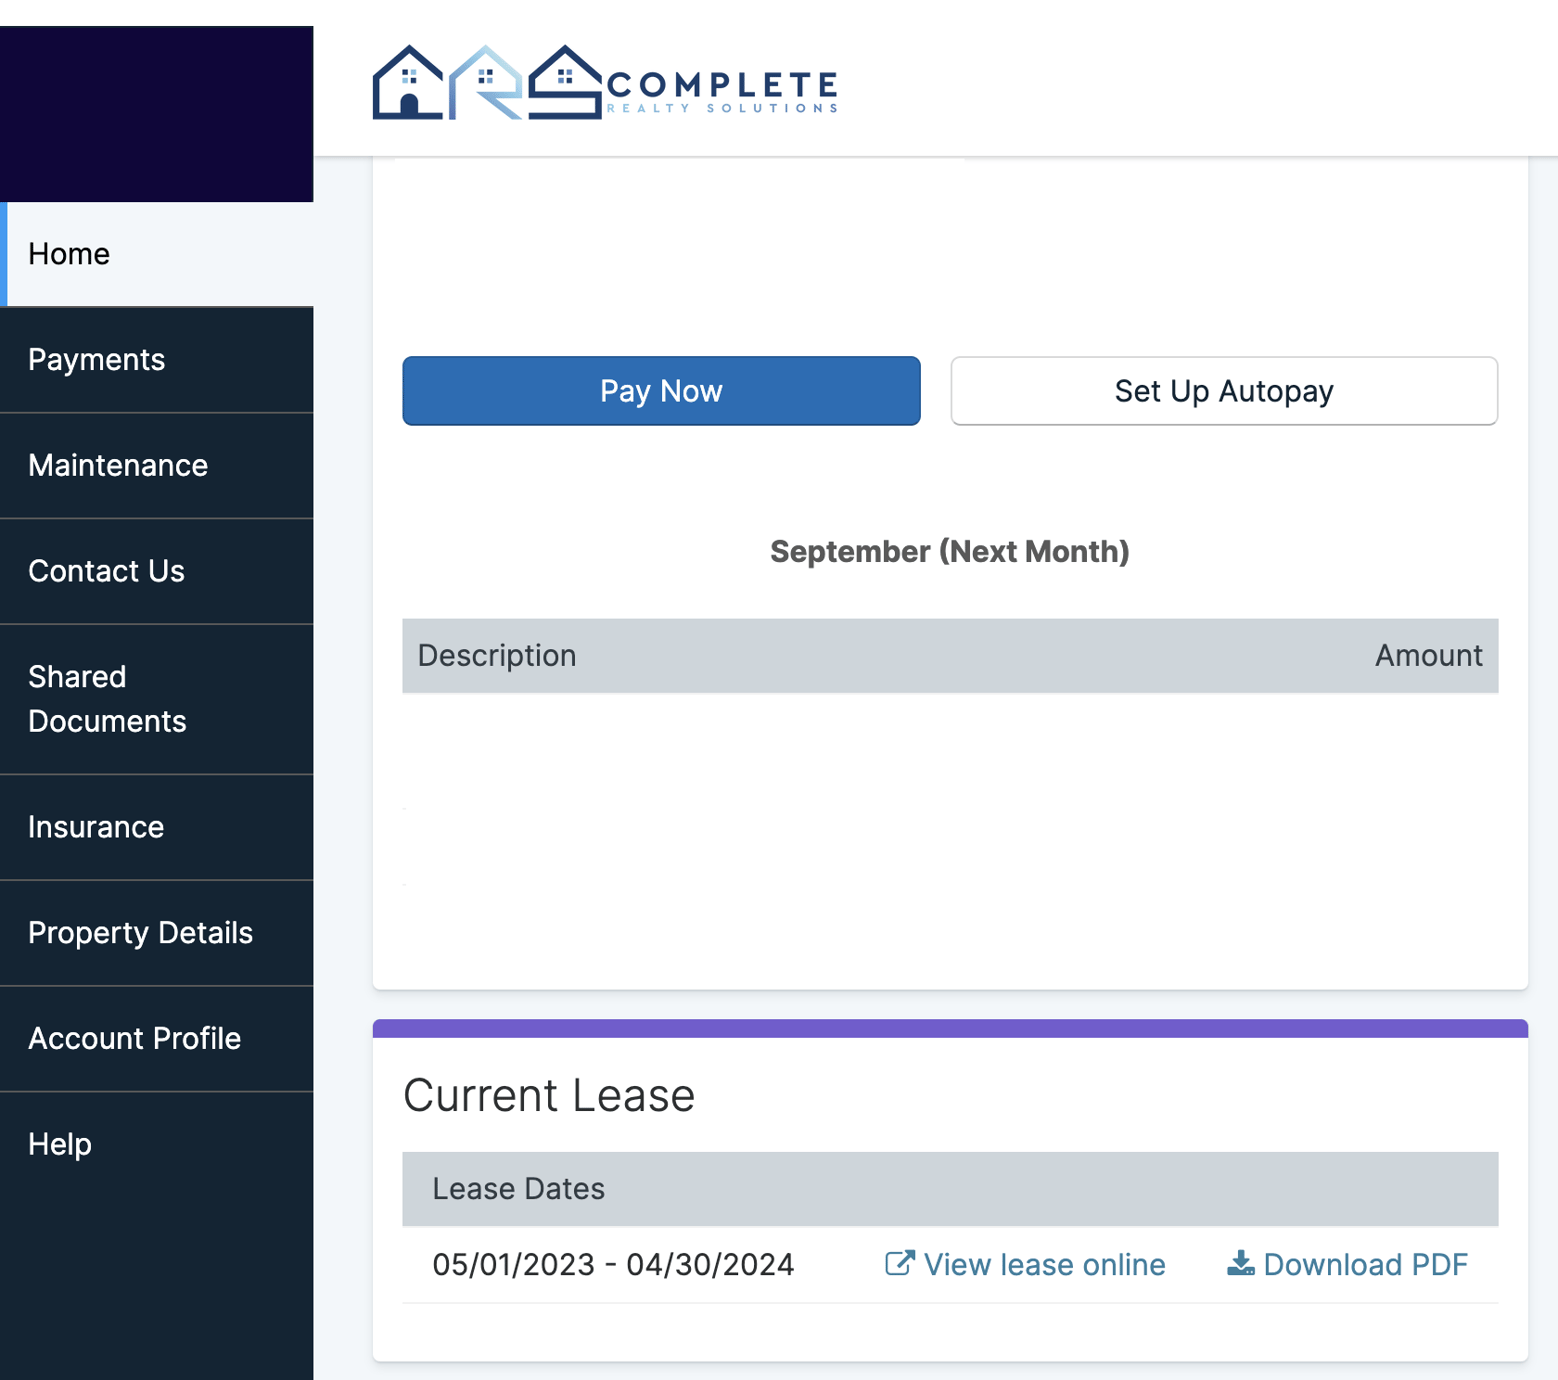
Task: Download the lease as PDF
Action: click(1365, 1263)
